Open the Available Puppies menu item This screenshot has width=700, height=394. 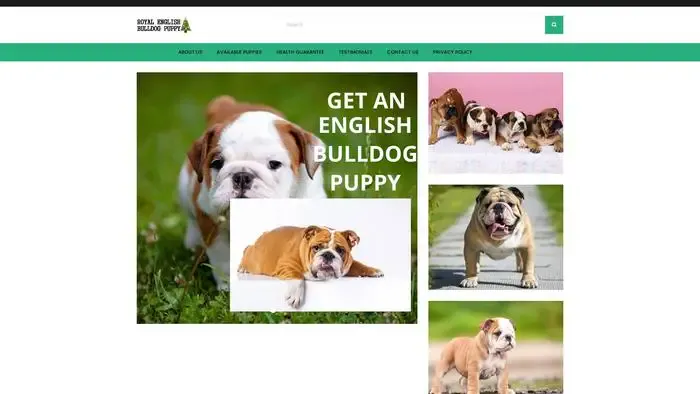(239, 52)
